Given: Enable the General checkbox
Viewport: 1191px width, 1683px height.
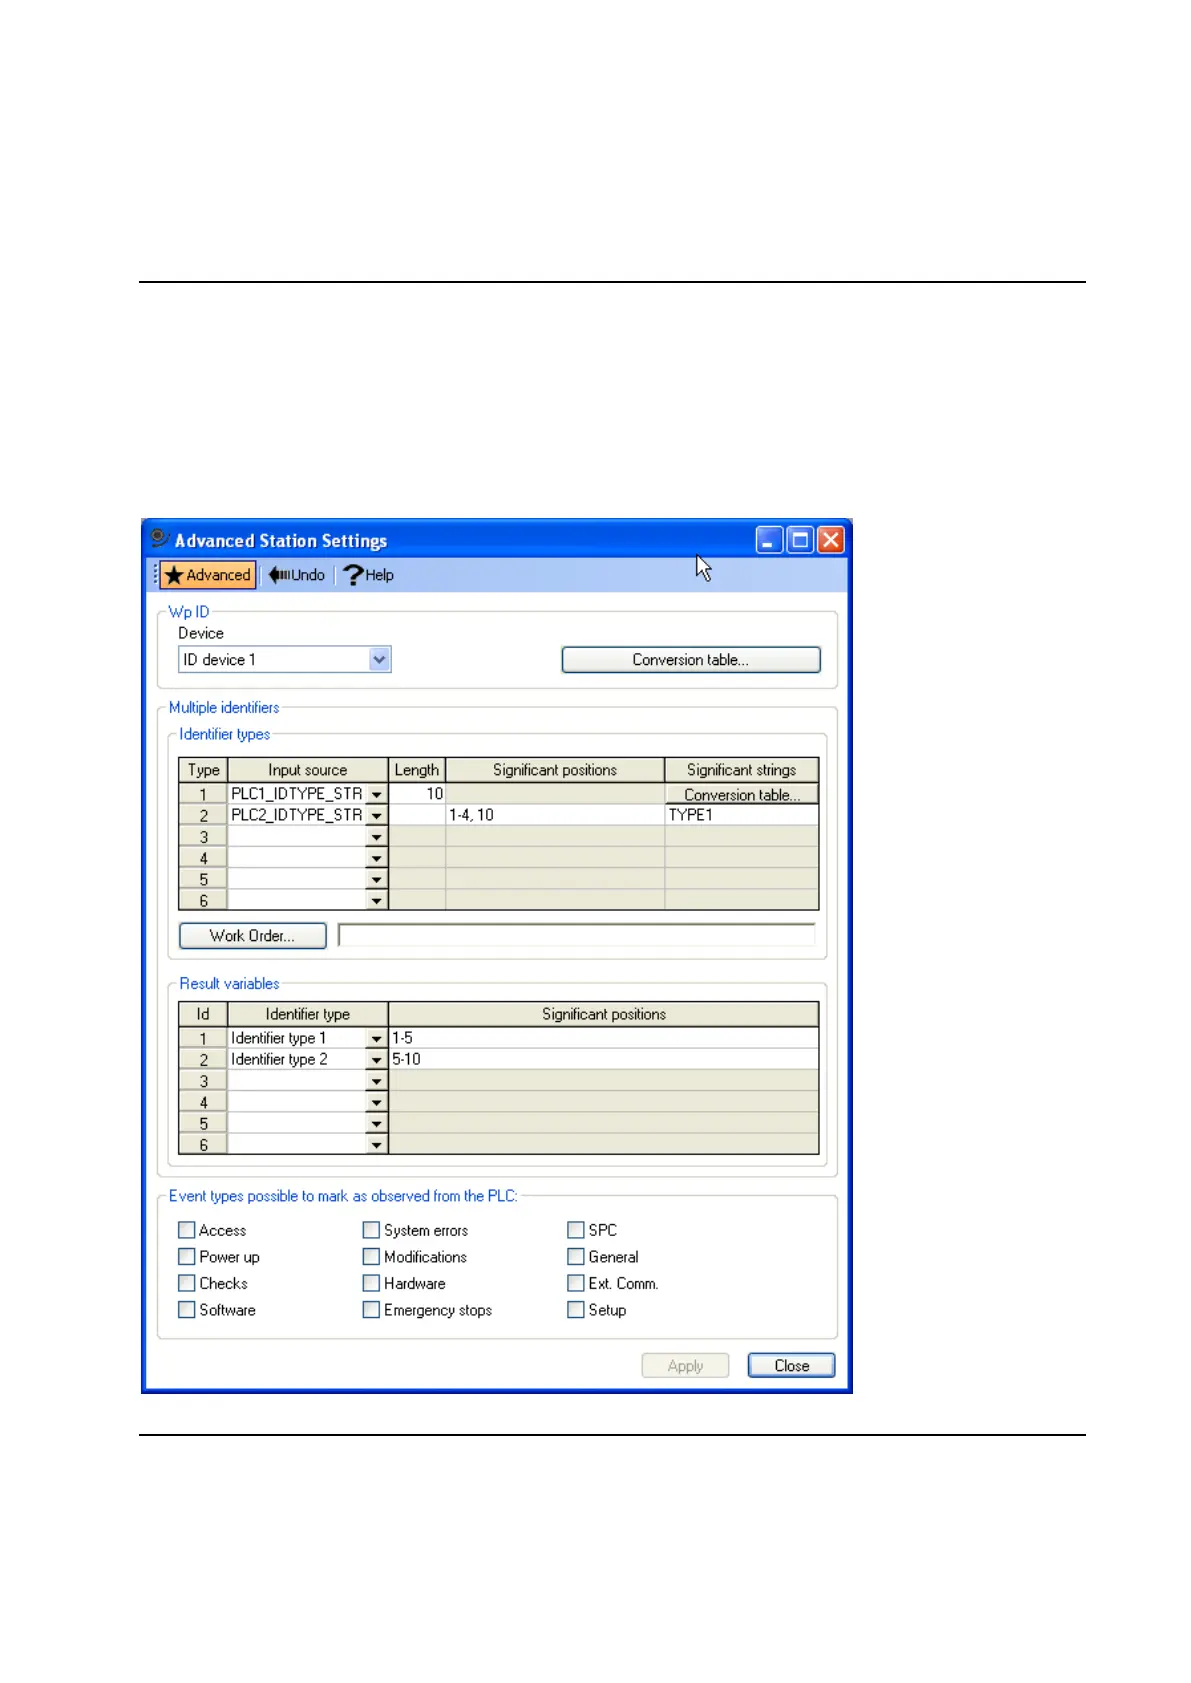Looking at the screenshot, I should (x=576, y=1257).
